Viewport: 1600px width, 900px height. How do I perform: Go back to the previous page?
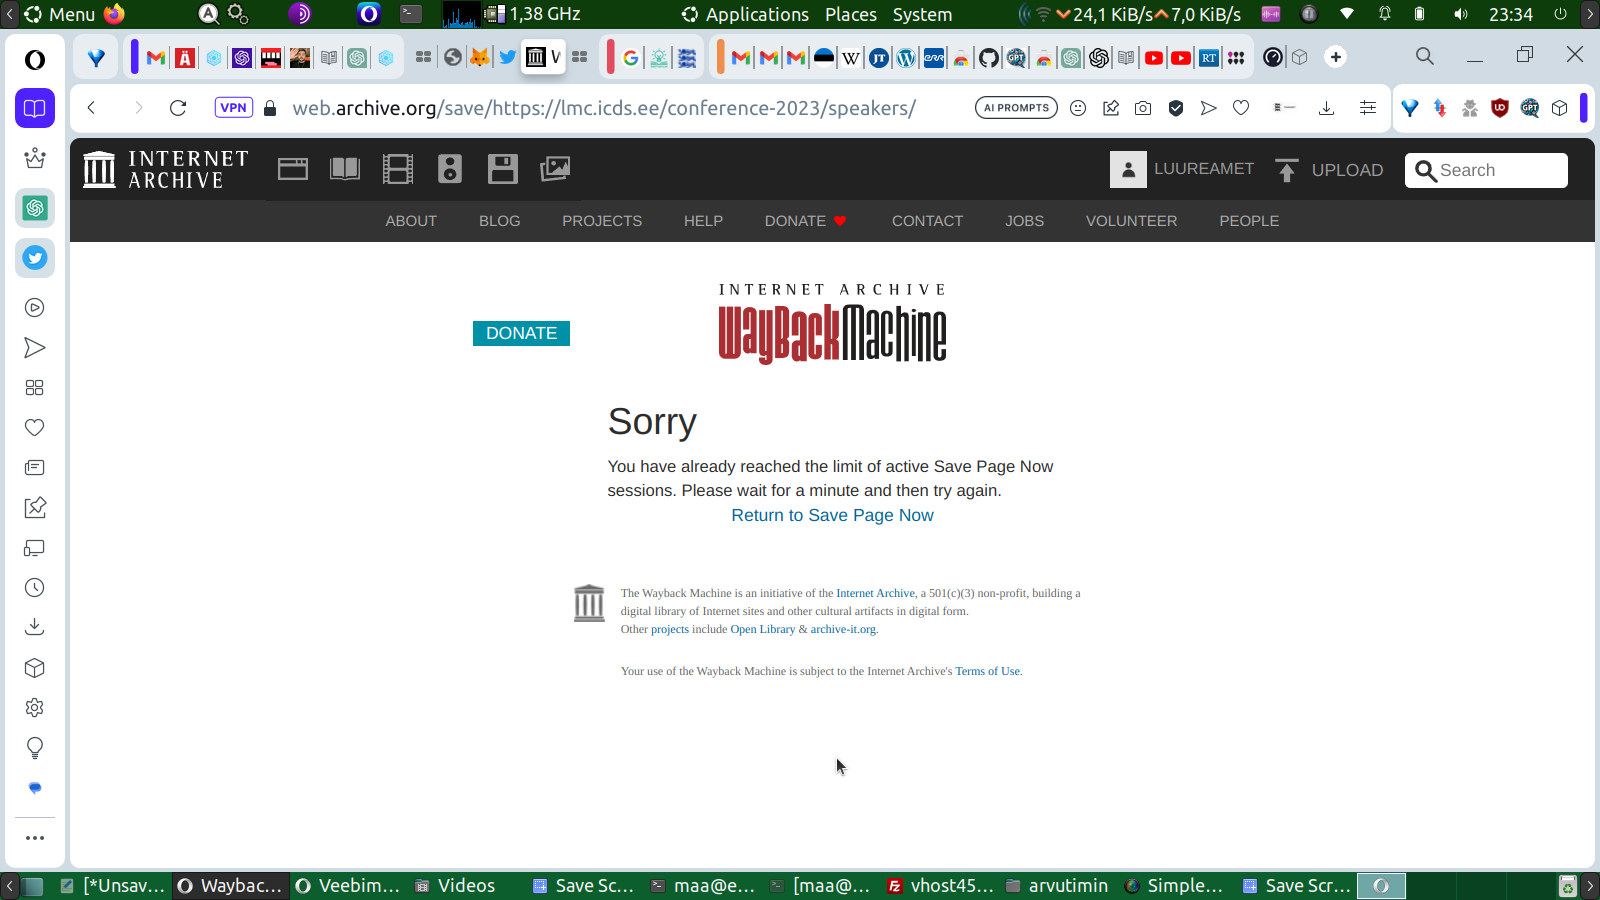click(x=91, y=108)
